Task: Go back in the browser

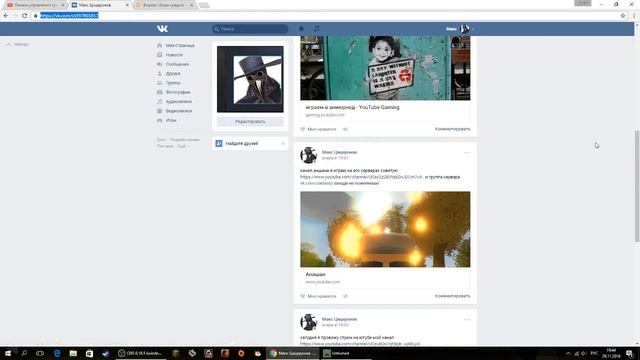Action: pyautogui.click(x=6, y=16)
